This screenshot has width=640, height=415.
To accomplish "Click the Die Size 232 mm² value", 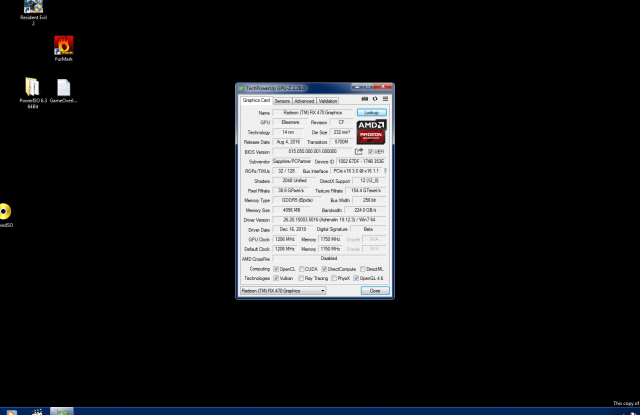I will [341, 132].
